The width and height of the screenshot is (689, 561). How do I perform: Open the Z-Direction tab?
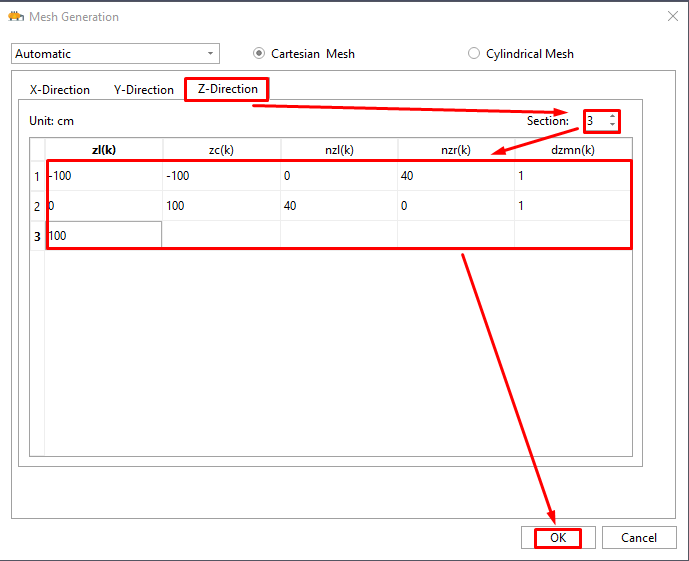pos(227,89)
